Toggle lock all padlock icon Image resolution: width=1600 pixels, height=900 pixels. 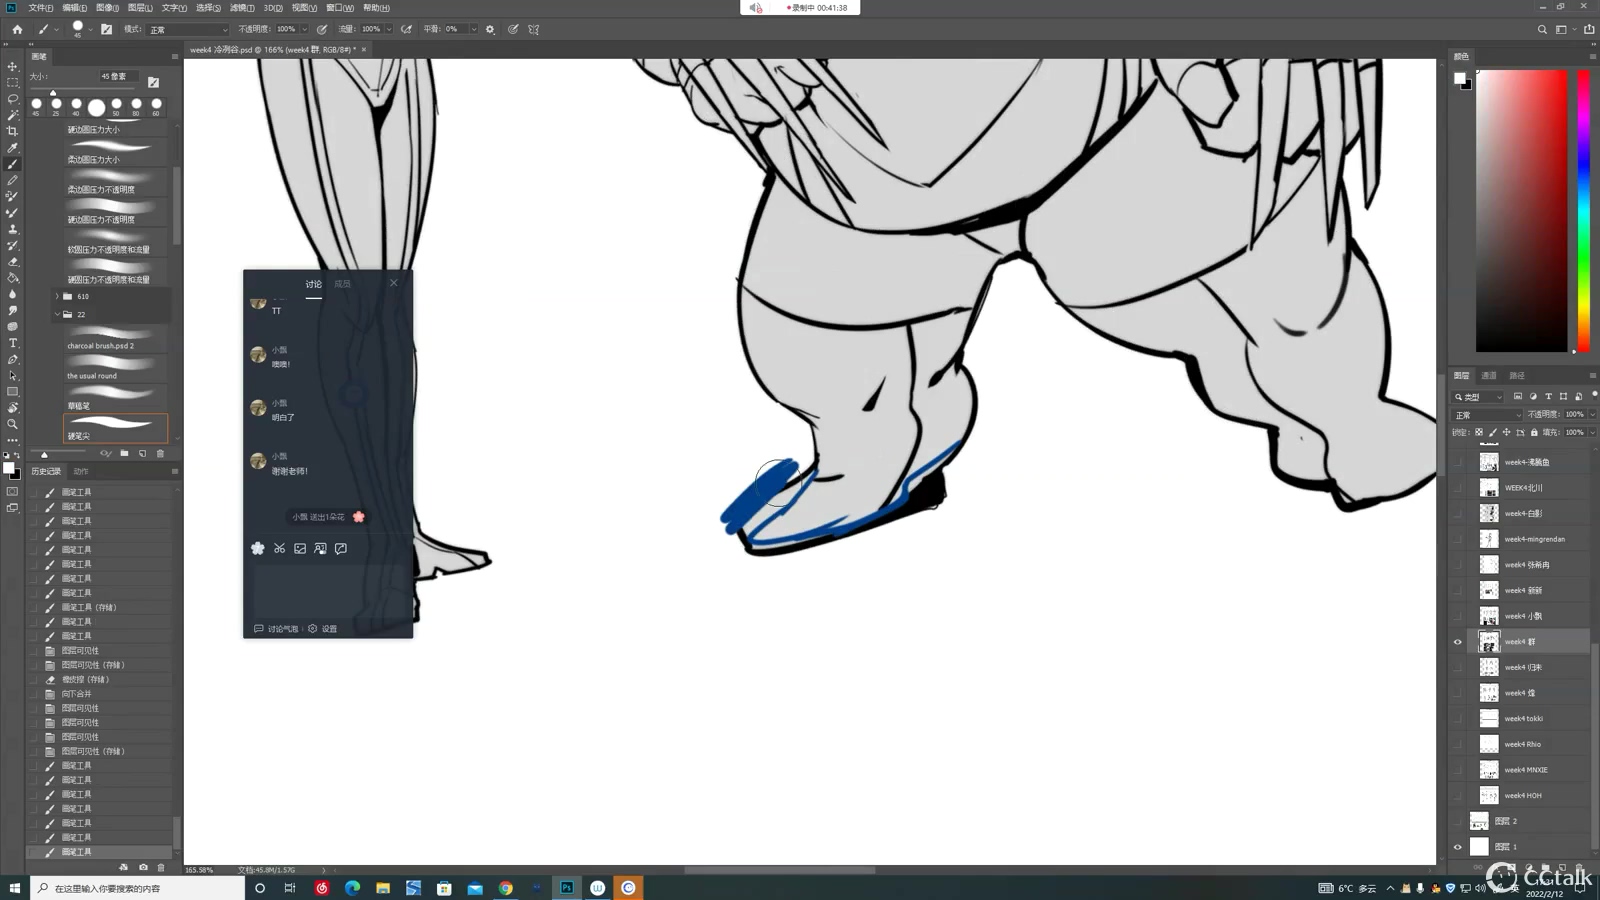point(1534,432)
